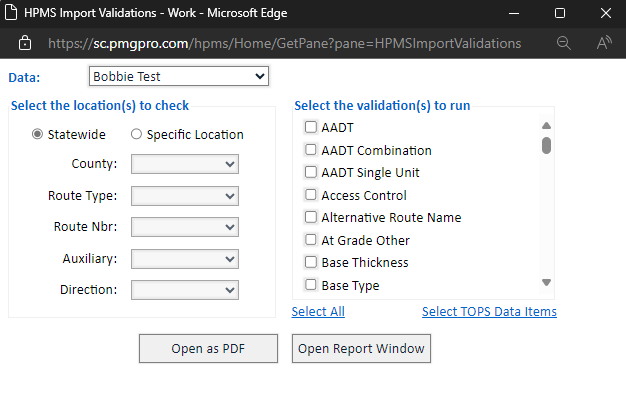The width and height of the screenshot is (626, 401).
Task: Click the zoom out magnifier icon
Action: point(564,44)
